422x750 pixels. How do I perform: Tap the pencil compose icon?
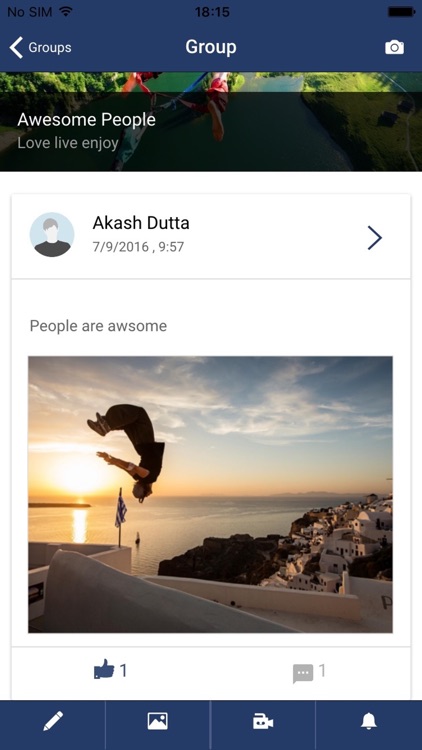(53, 721)
